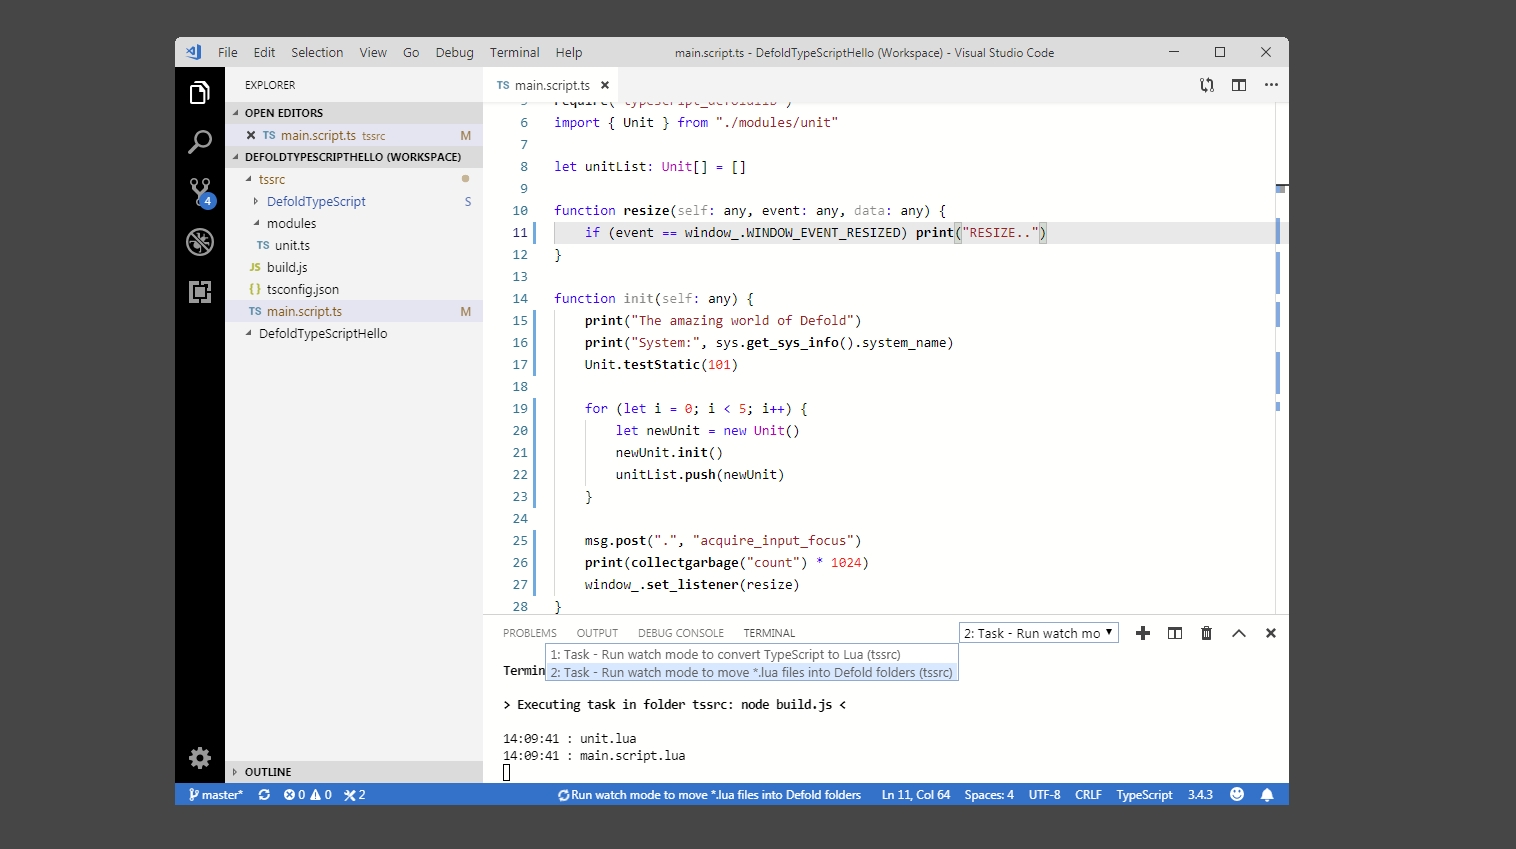Open the Manage gear icon

pos(200,757)
